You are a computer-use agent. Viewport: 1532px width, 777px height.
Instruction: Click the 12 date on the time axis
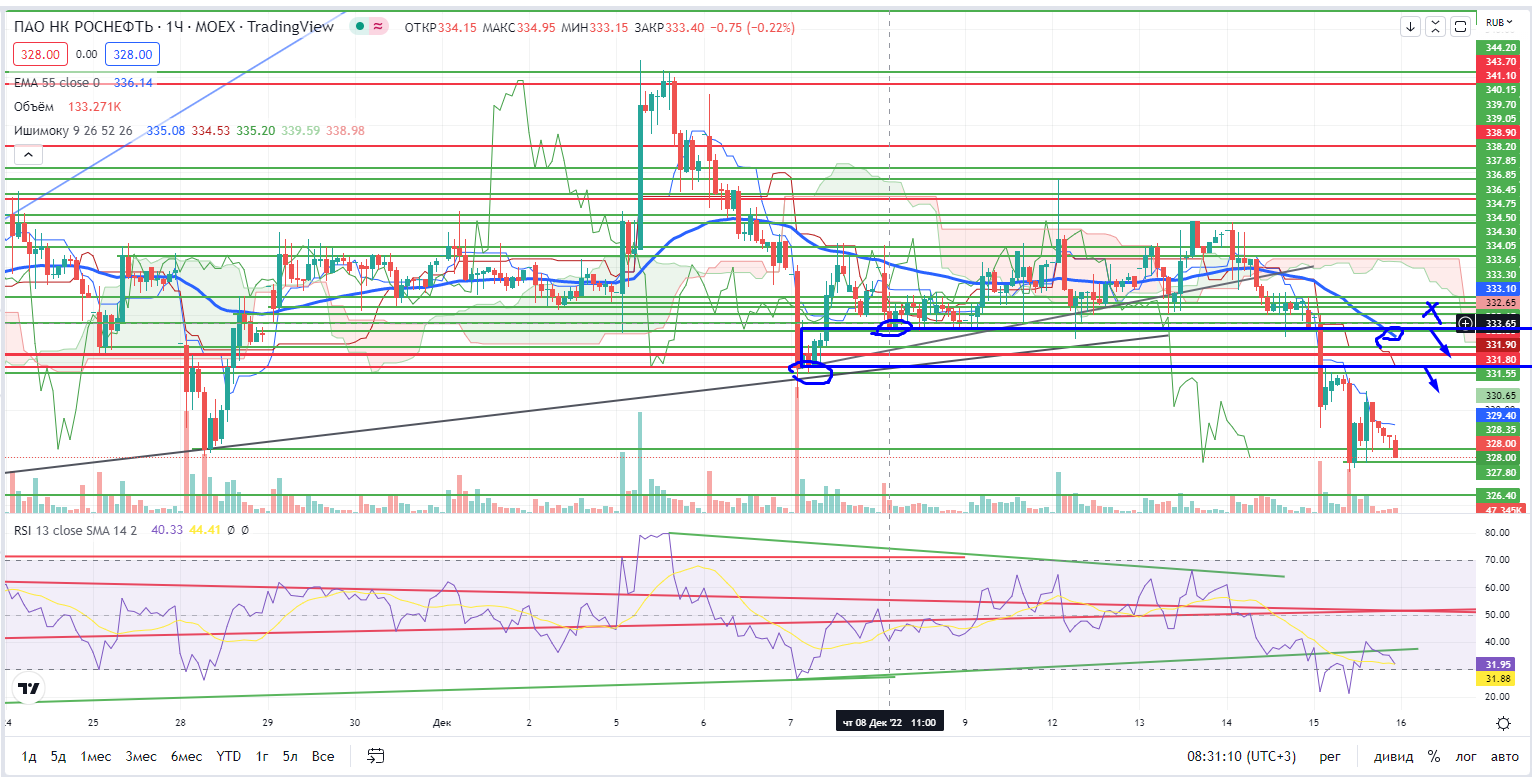pos(1052,722)
